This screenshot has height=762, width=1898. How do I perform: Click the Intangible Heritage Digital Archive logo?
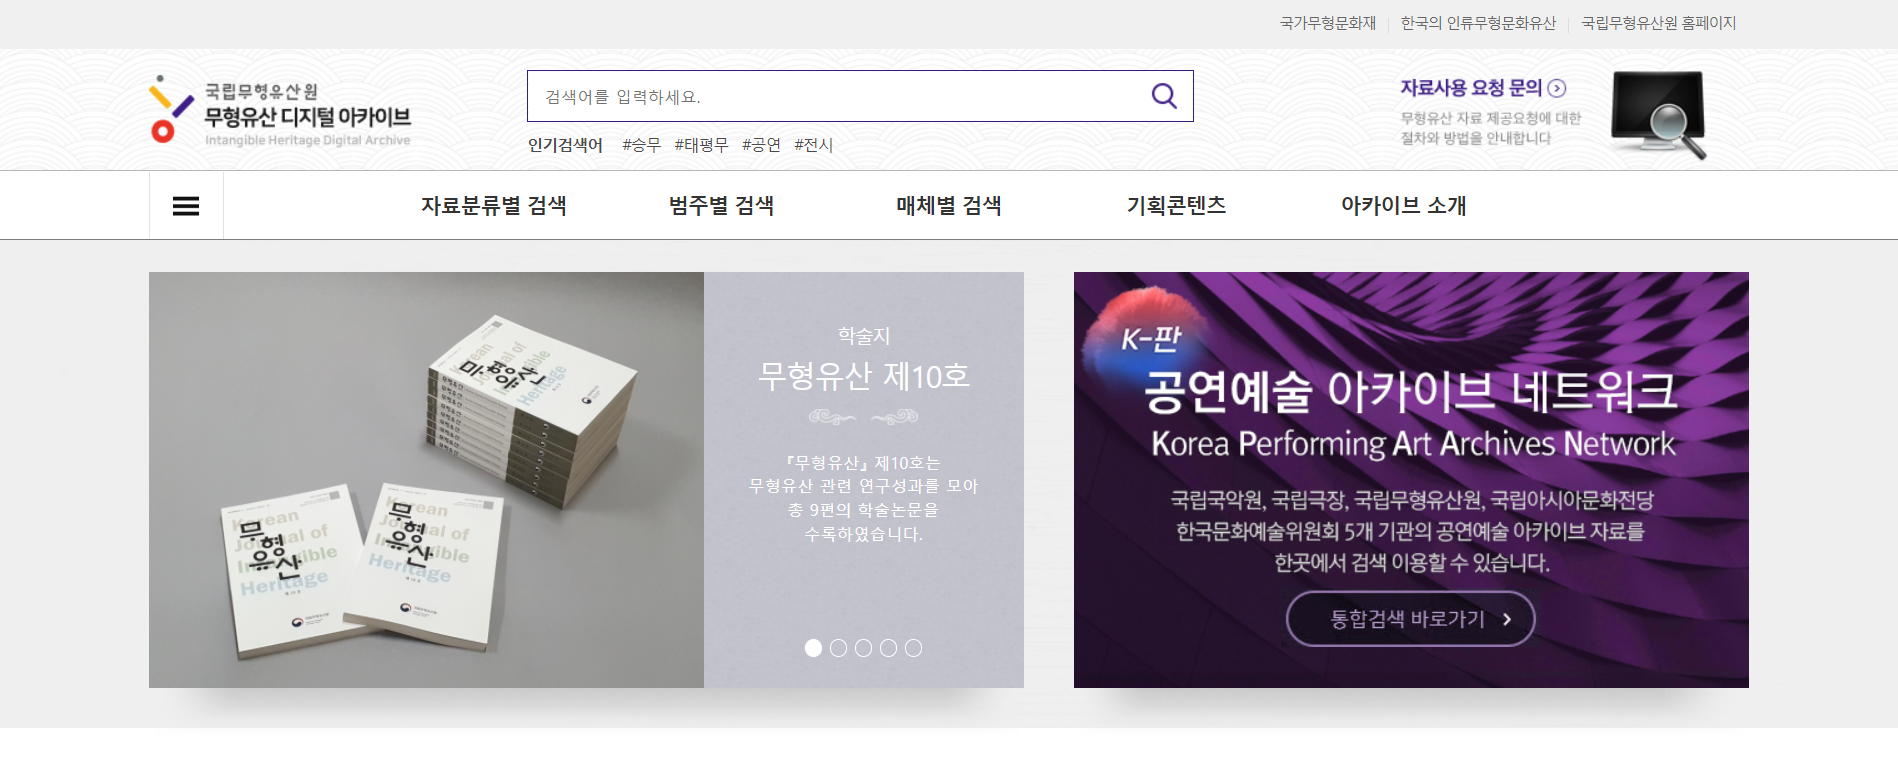pos(281,111)
